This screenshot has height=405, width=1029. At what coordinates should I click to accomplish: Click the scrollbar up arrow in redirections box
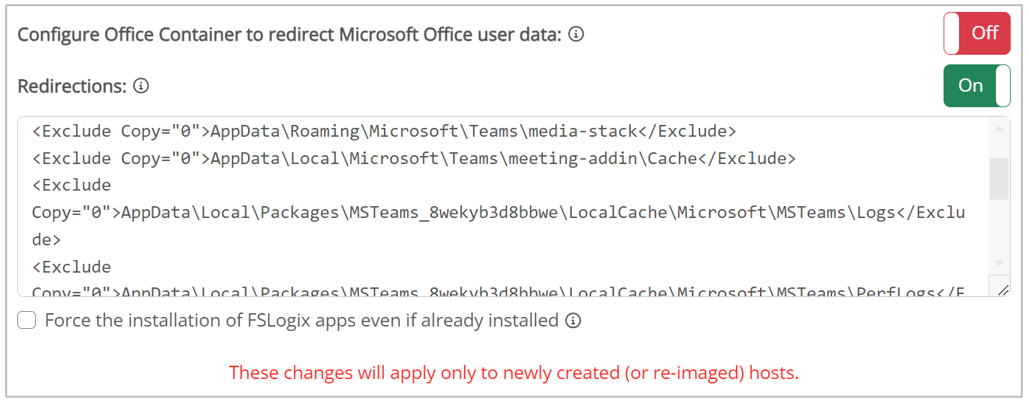point(999,128)
